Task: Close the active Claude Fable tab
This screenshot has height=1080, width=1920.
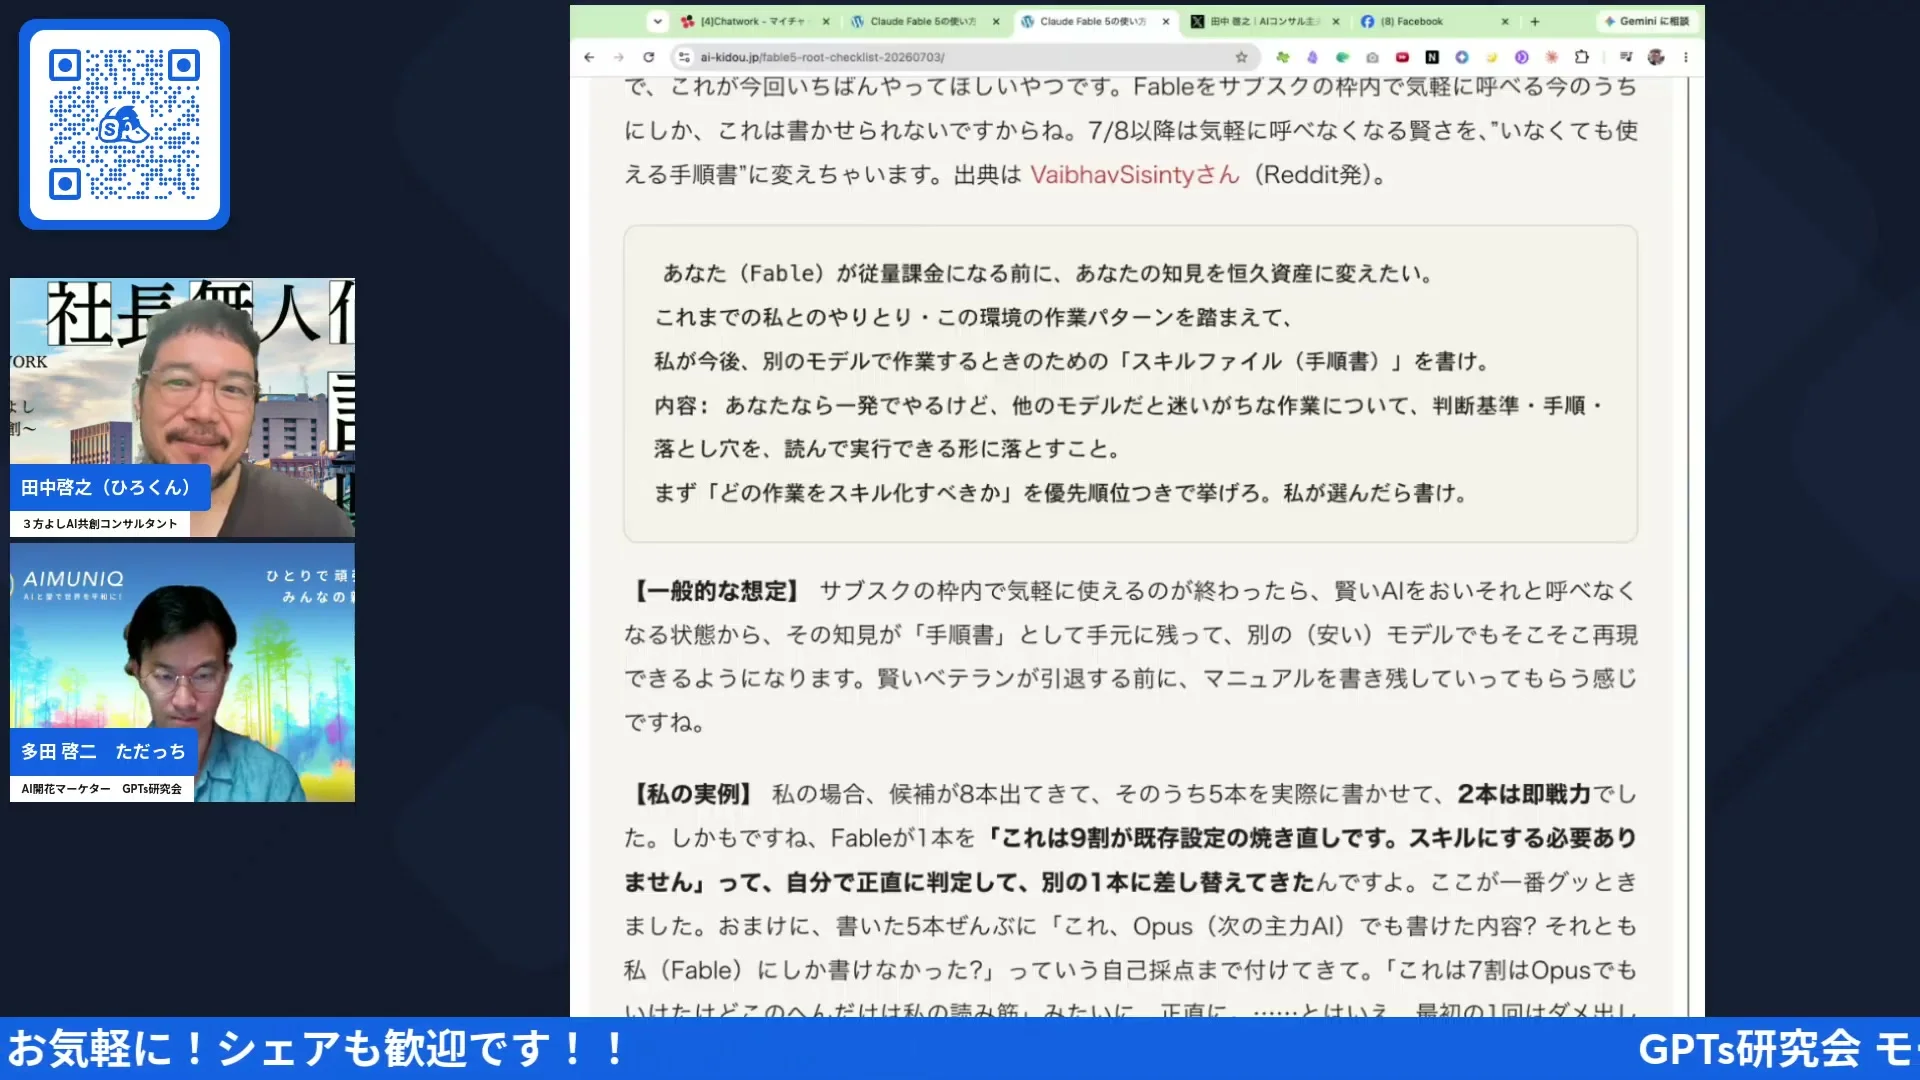Action: click(x=1166, y=21)
